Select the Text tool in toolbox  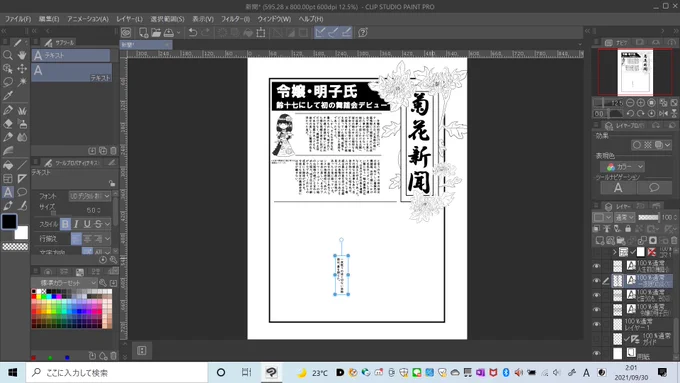(x=7, y=192)
